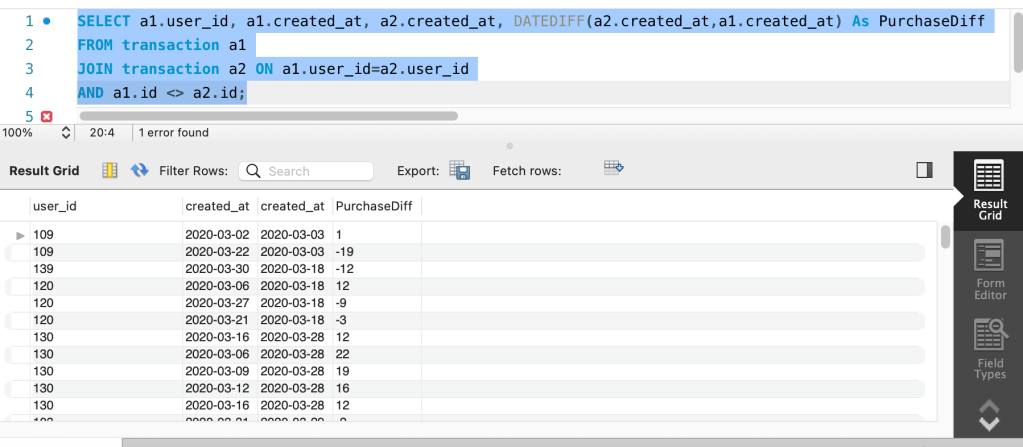Open the Field Types view
The height and width of the screenshot is (447, 1023).
click(x=989, y=349)
